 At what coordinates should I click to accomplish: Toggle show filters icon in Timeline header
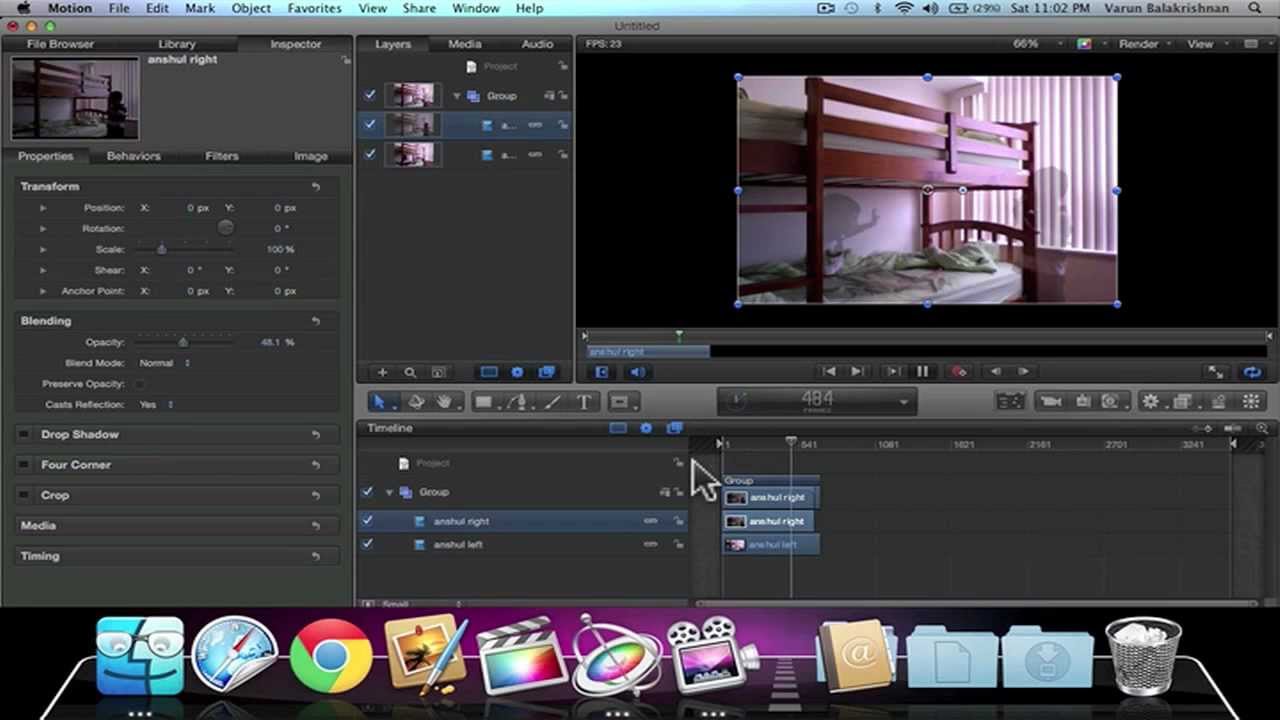coord(674,428)
